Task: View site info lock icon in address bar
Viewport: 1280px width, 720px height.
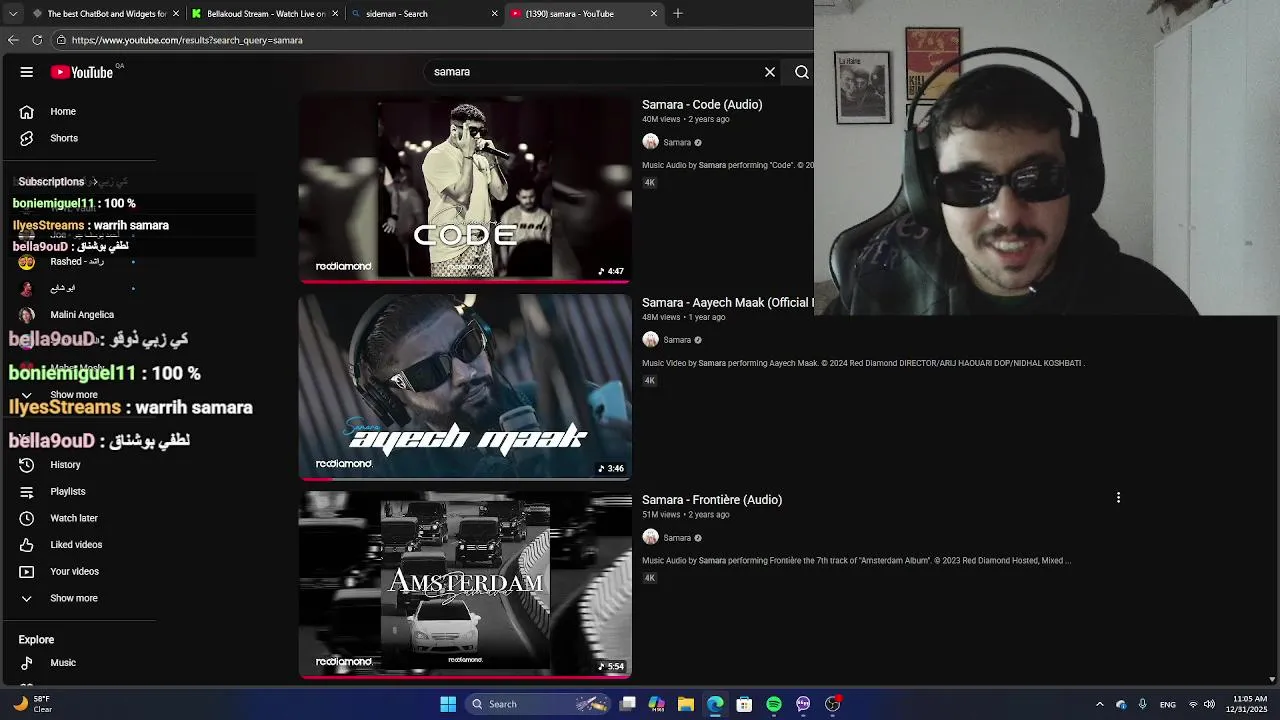Action: pos(61,40)
